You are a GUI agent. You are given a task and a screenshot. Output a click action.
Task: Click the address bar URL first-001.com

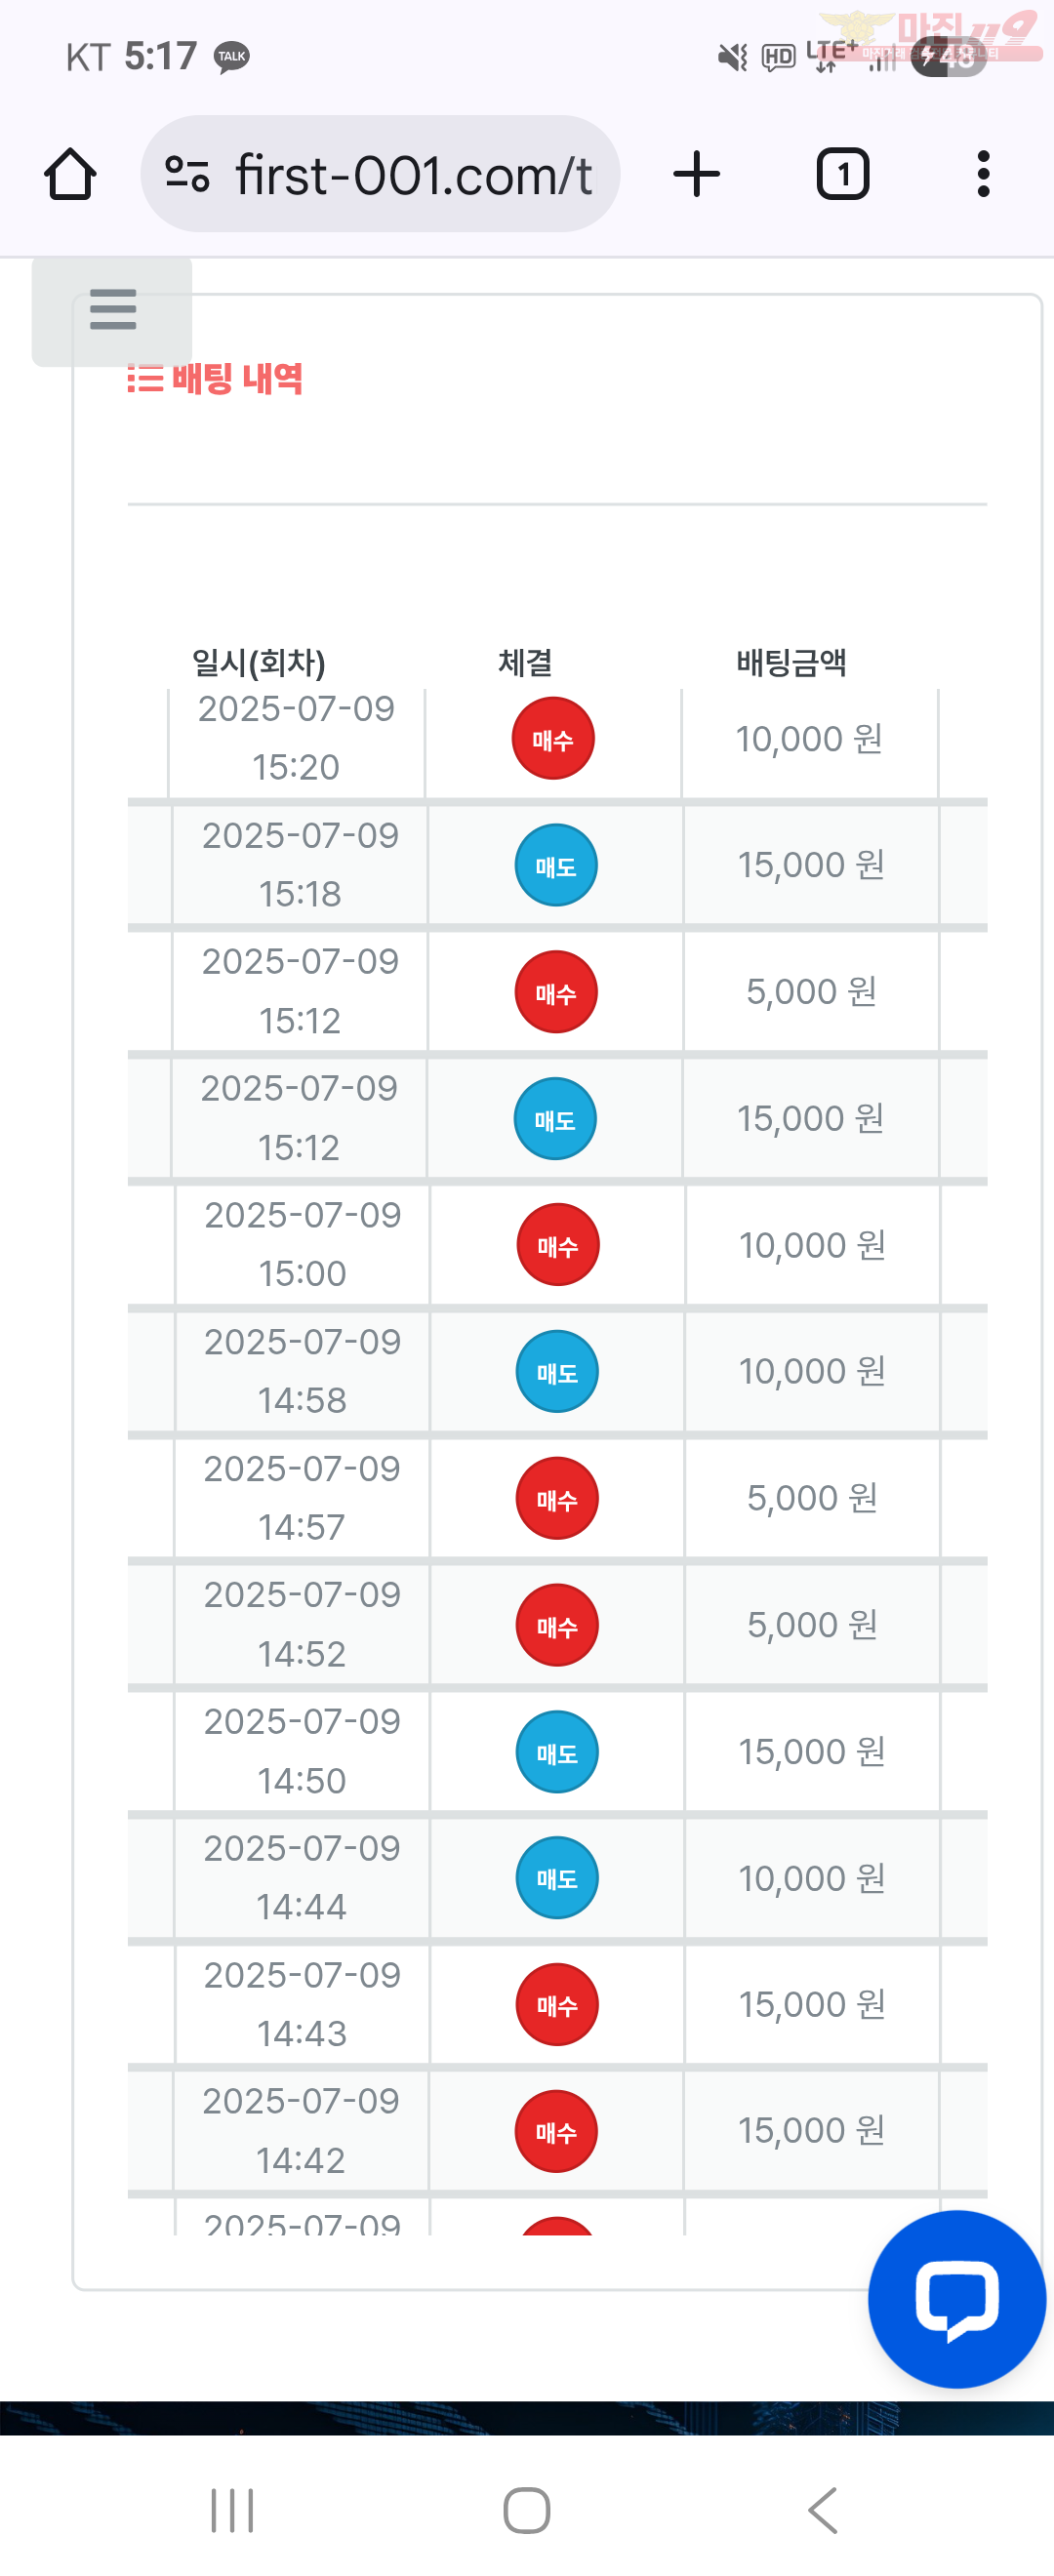413,175
